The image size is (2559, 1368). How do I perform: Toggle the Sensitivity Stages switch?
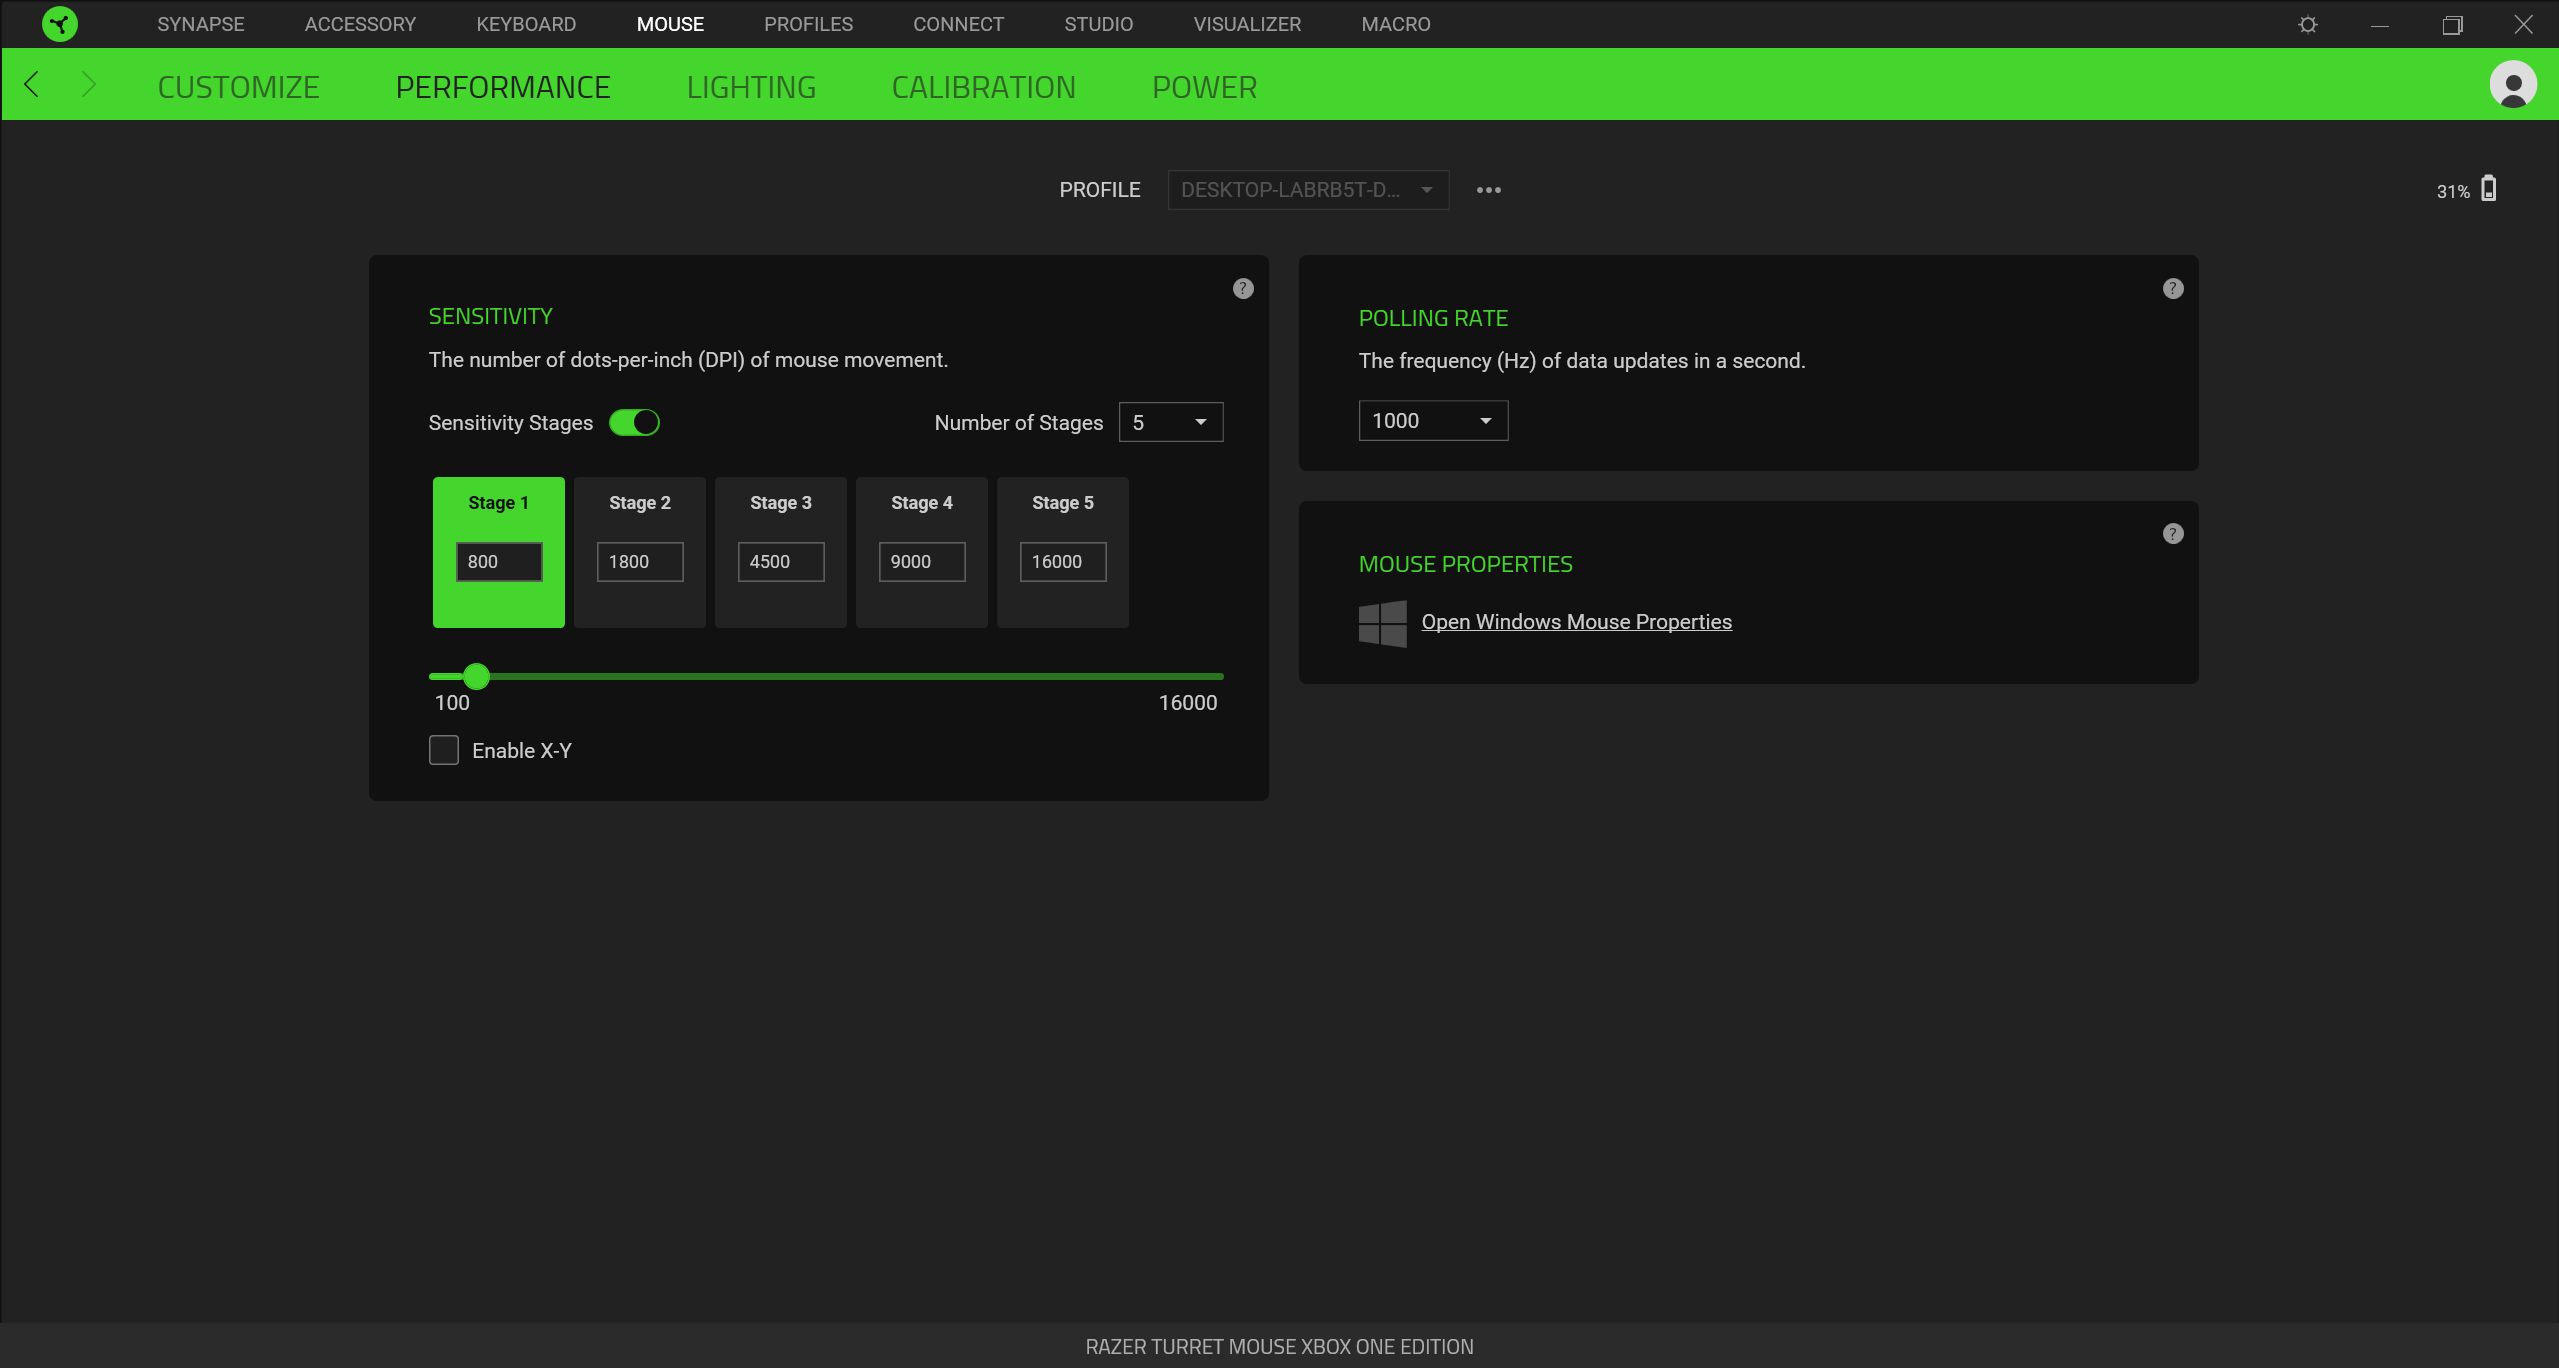634,423
